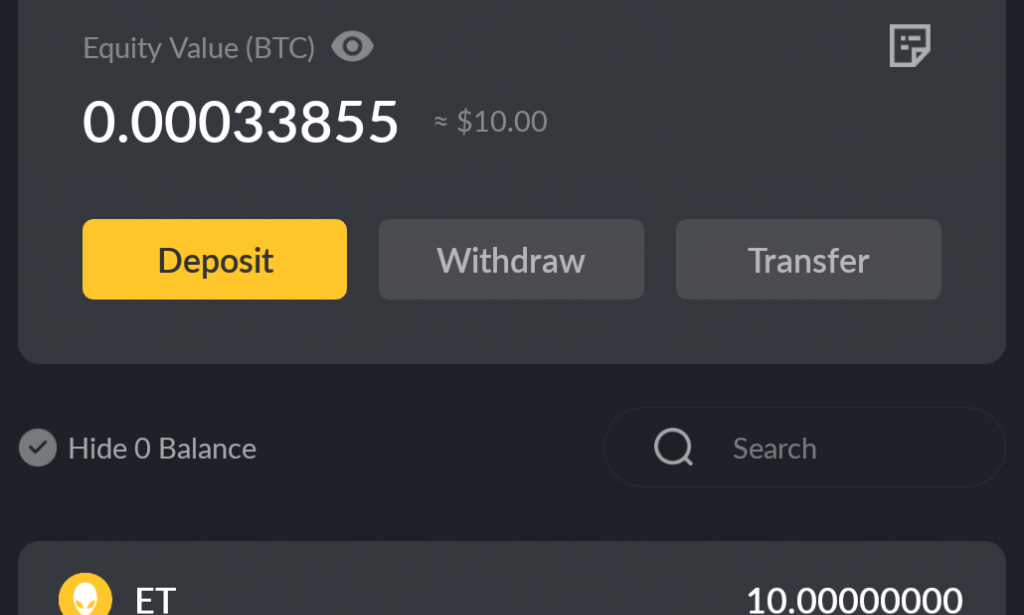Image resolution: width=1024 pixels, height=615 pixels.
Task: Click the Hide 0 Balance label text
Action: [x=162, y=448]
